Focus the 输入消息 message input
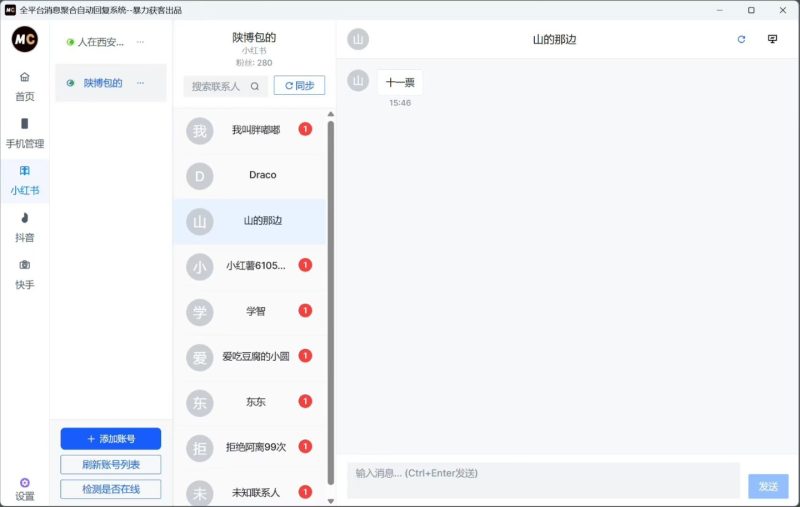Image resolution: width=800 pixels, height=507 pixels. (543, 480)
